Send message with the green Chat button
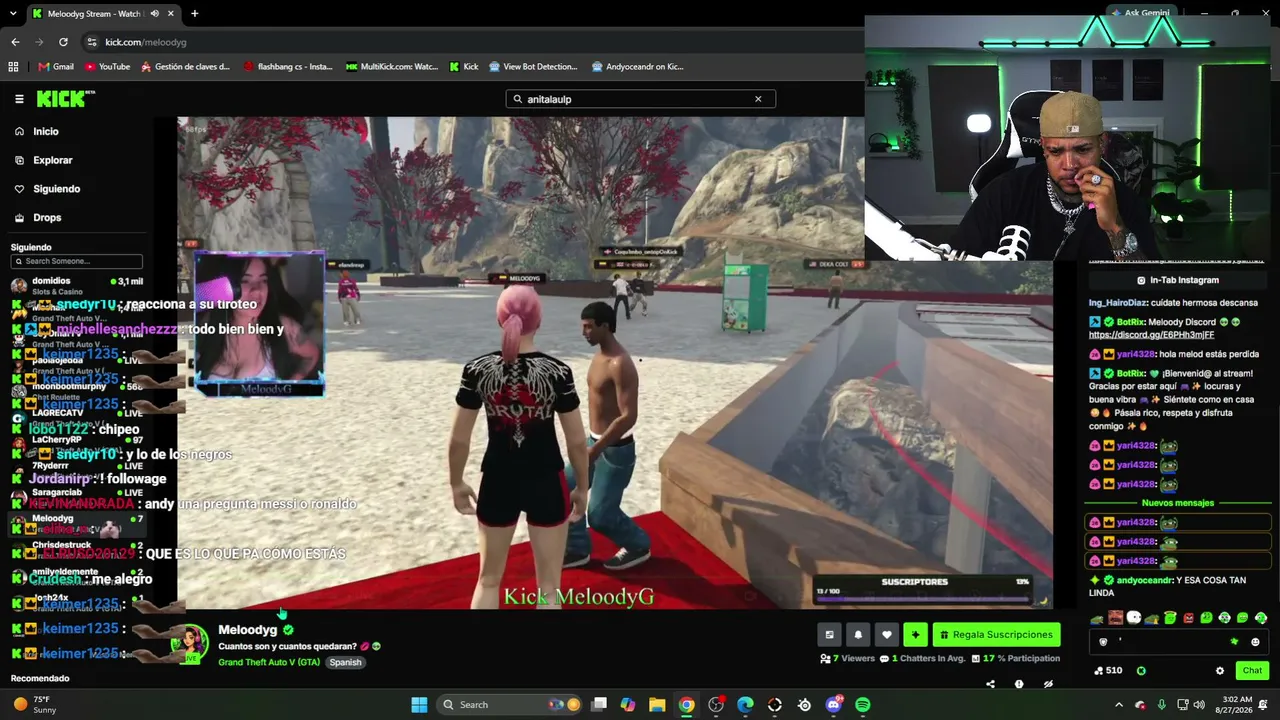Image resolution: width=1280 pixels, height=720 pixels. point(1252,671)
